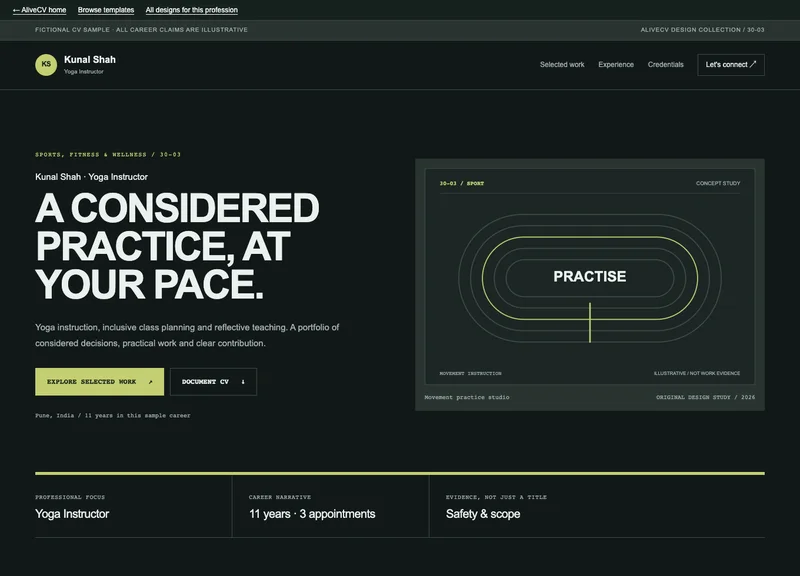Go back to AliveCV home
Image resolution: width=800 pixels, height=576 pixels.
pos(39,10)
